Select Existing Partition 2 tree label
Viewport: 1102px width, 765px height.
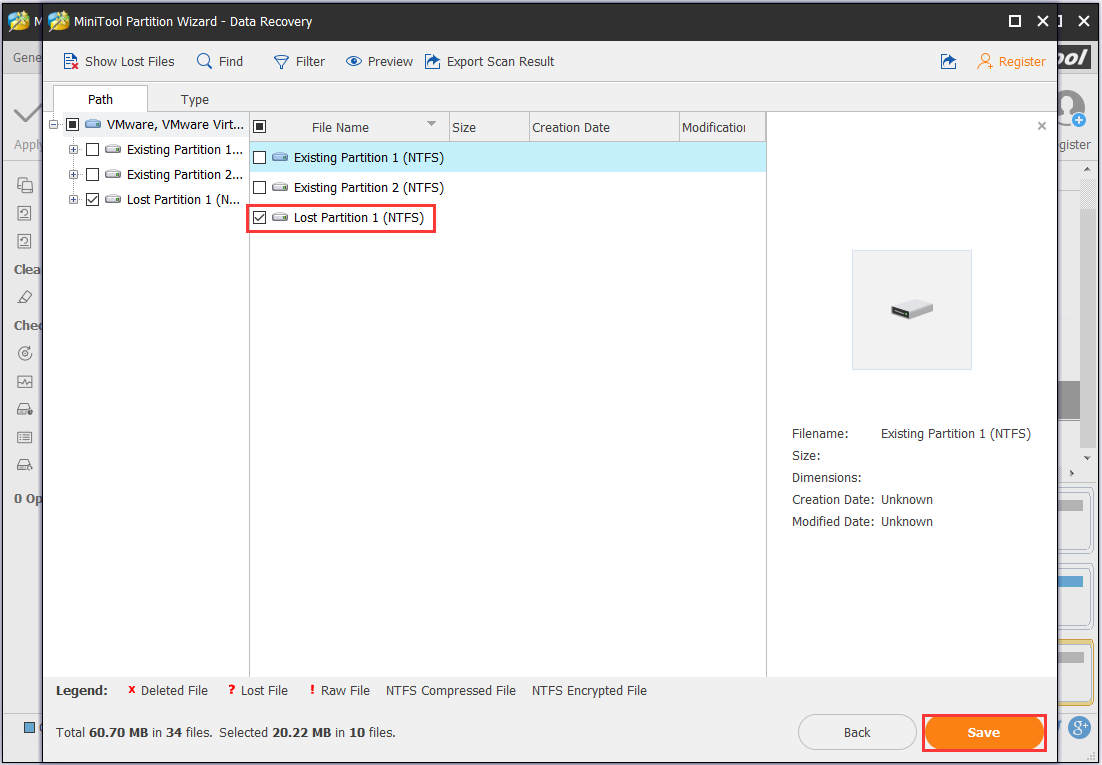tap(185, 174)
